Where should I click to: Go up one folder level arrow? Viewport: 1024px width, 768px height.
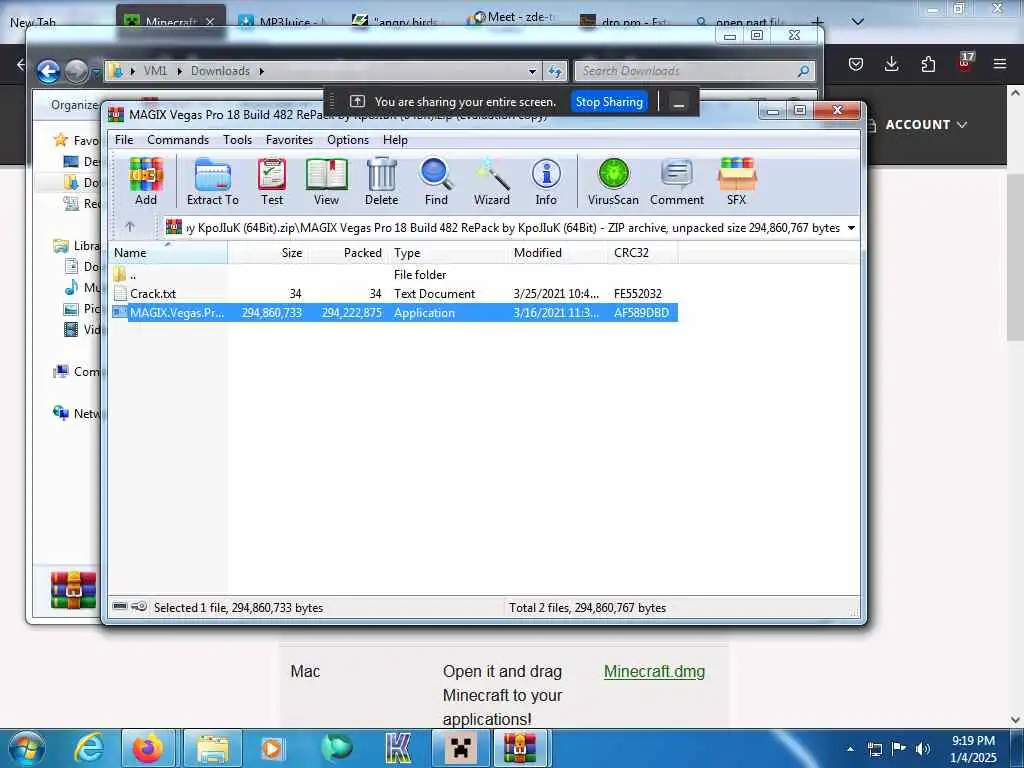130,227
